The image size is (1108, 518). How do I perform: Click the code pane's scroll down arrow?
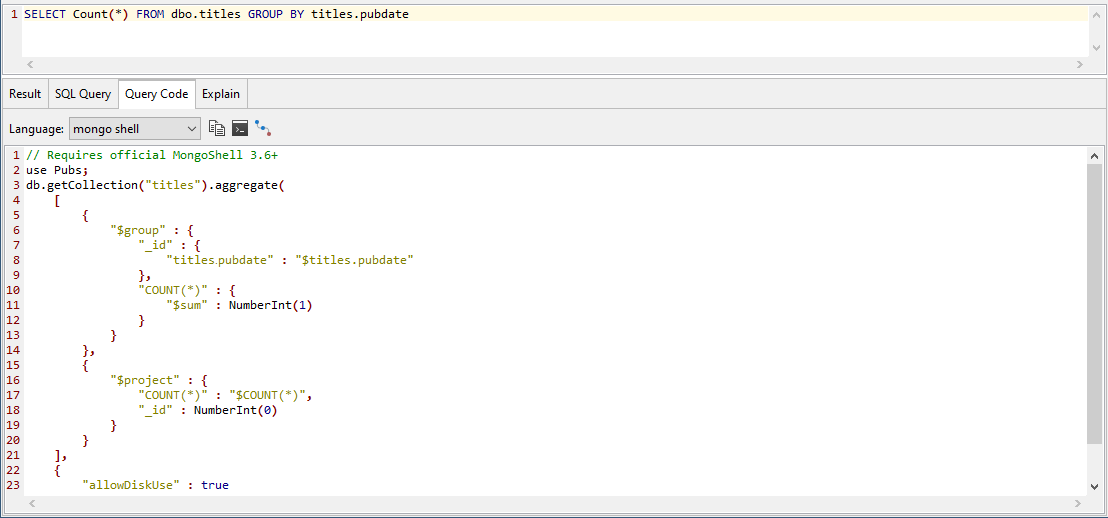tap(1094, 486)
